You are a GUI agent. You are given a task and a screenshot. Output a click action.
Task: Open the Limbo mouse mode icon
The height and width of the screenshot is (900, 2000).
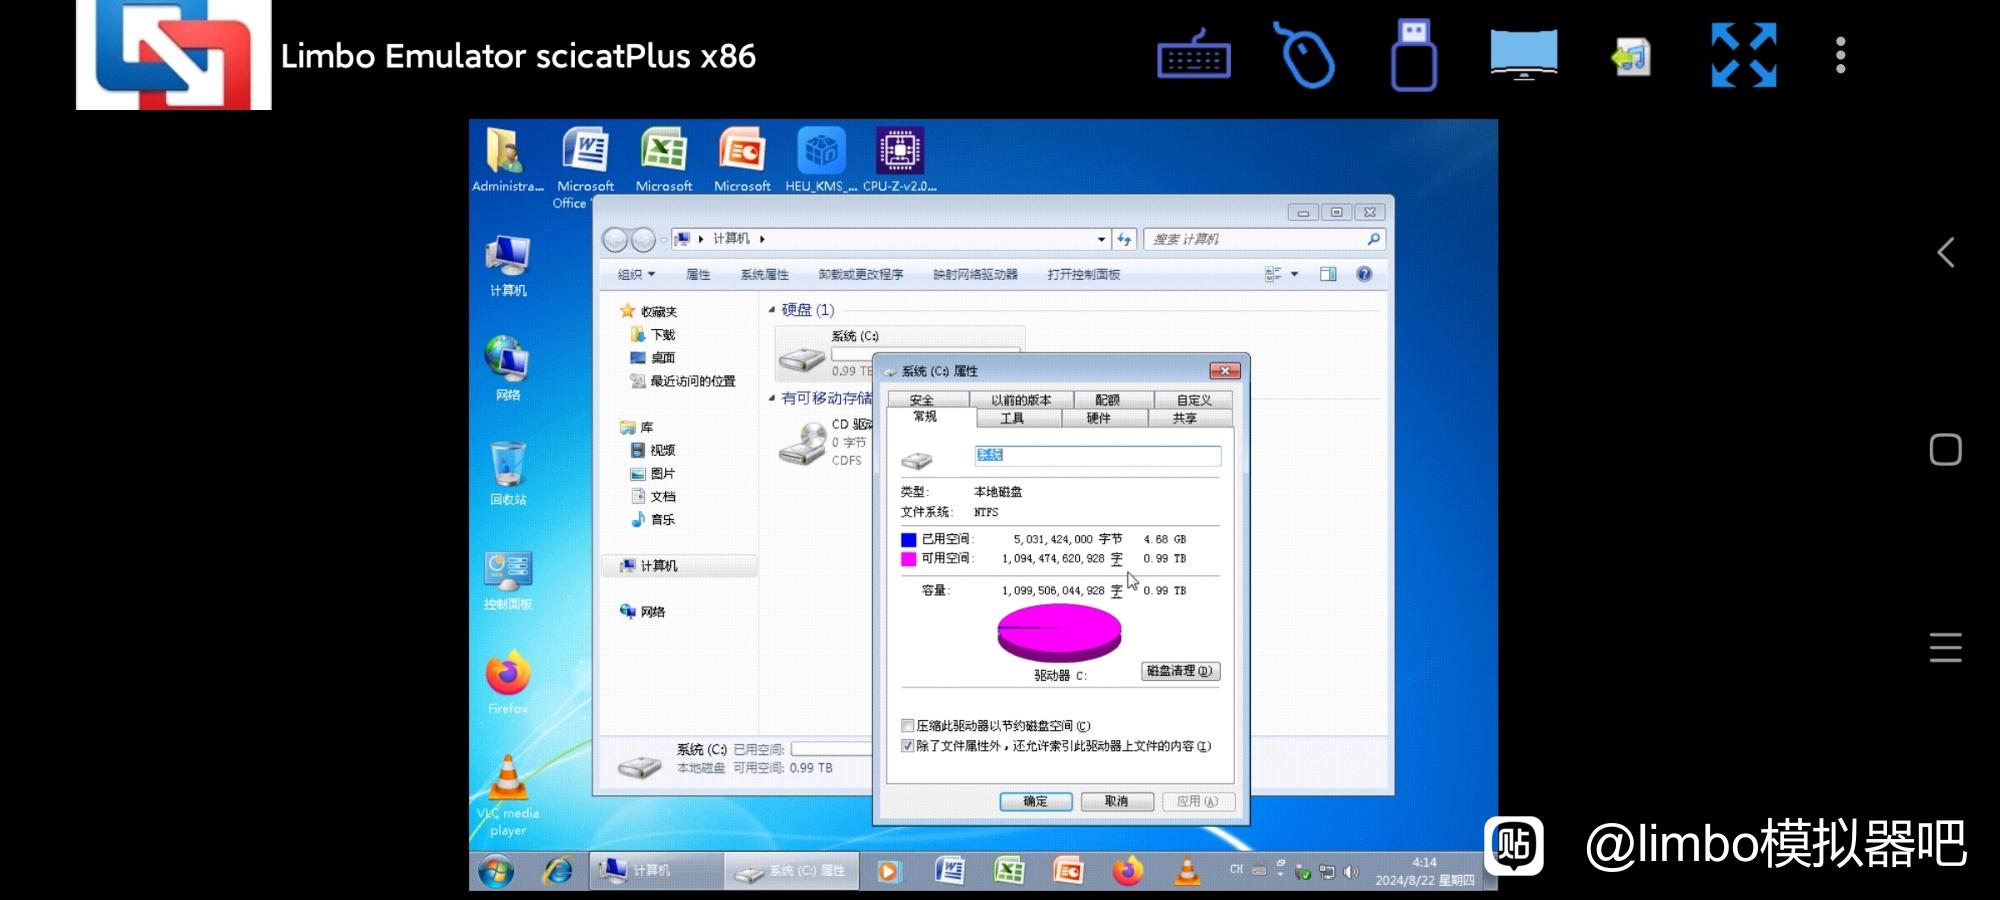(x=1305, y=56)
